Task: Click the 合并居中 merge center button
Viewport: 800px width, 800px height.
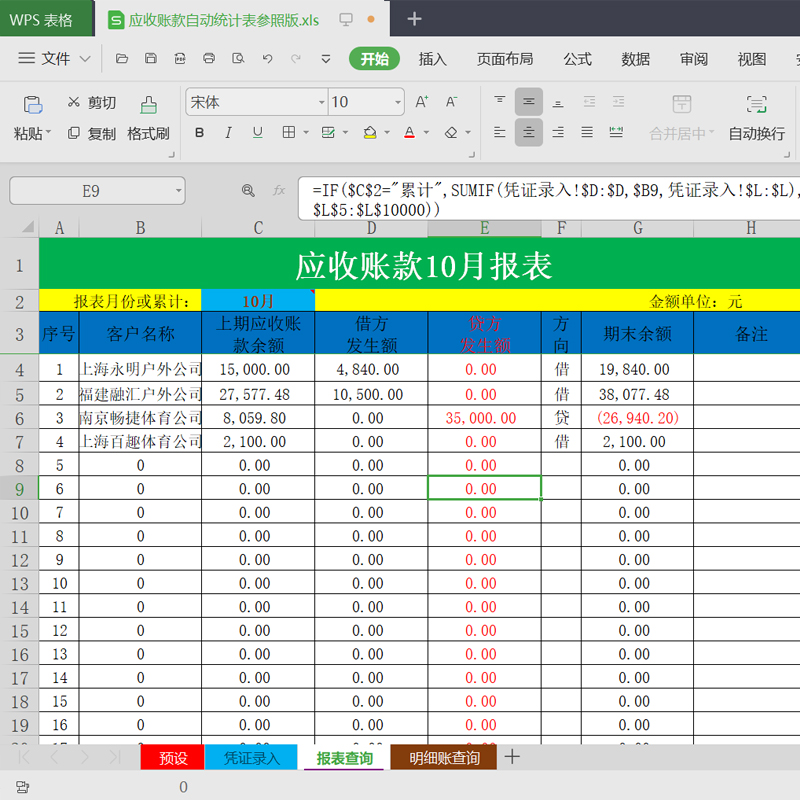Action: tap(682, 118)
